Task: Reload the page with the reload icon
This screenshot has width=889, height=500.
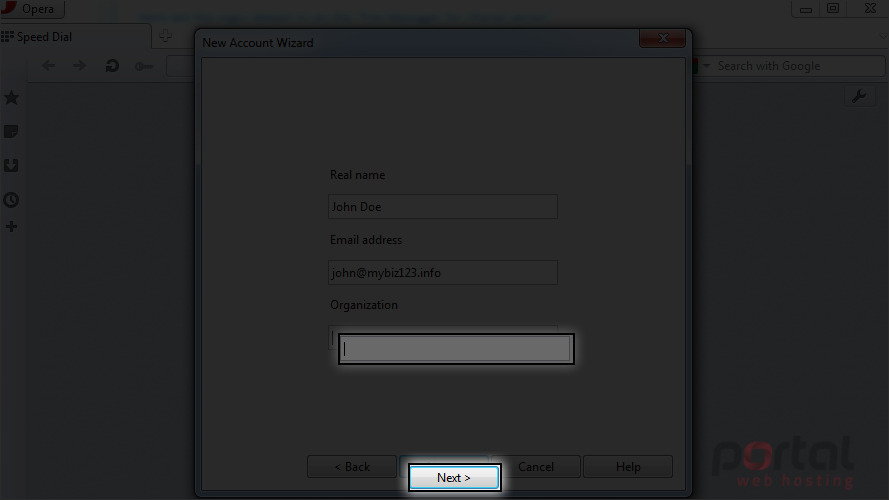Action: (112, 66)
